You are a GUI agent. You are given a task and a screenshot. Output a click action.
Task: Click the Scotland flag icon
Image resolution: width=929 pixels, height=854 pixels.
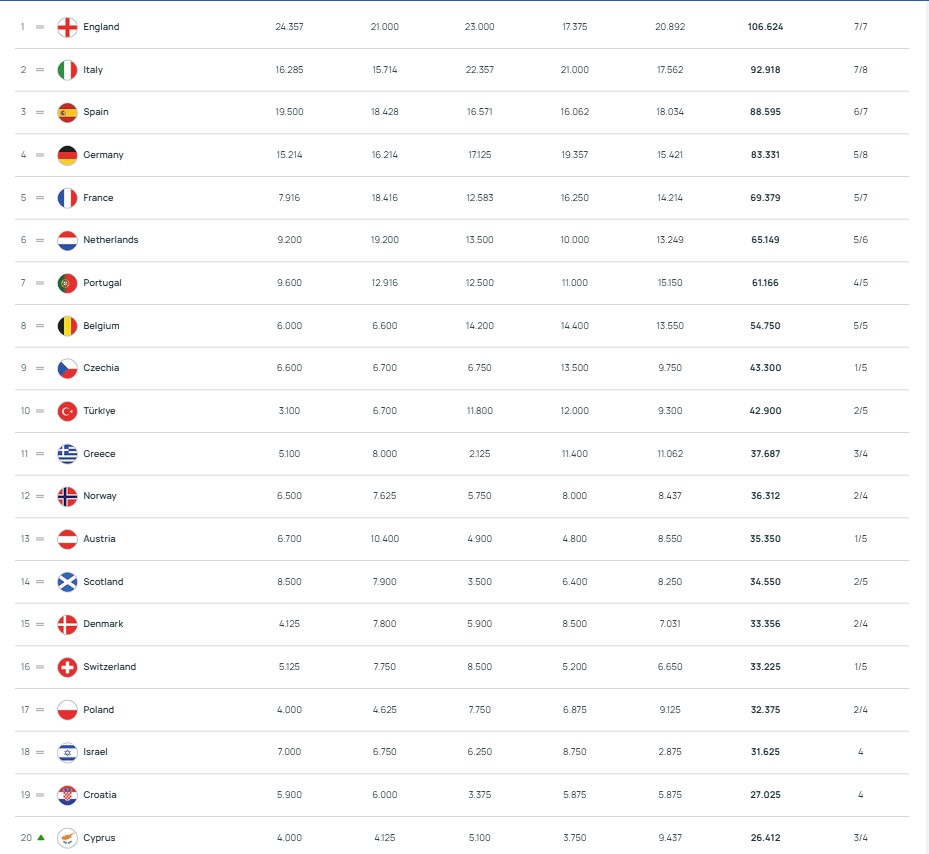(x=67, y=582)
